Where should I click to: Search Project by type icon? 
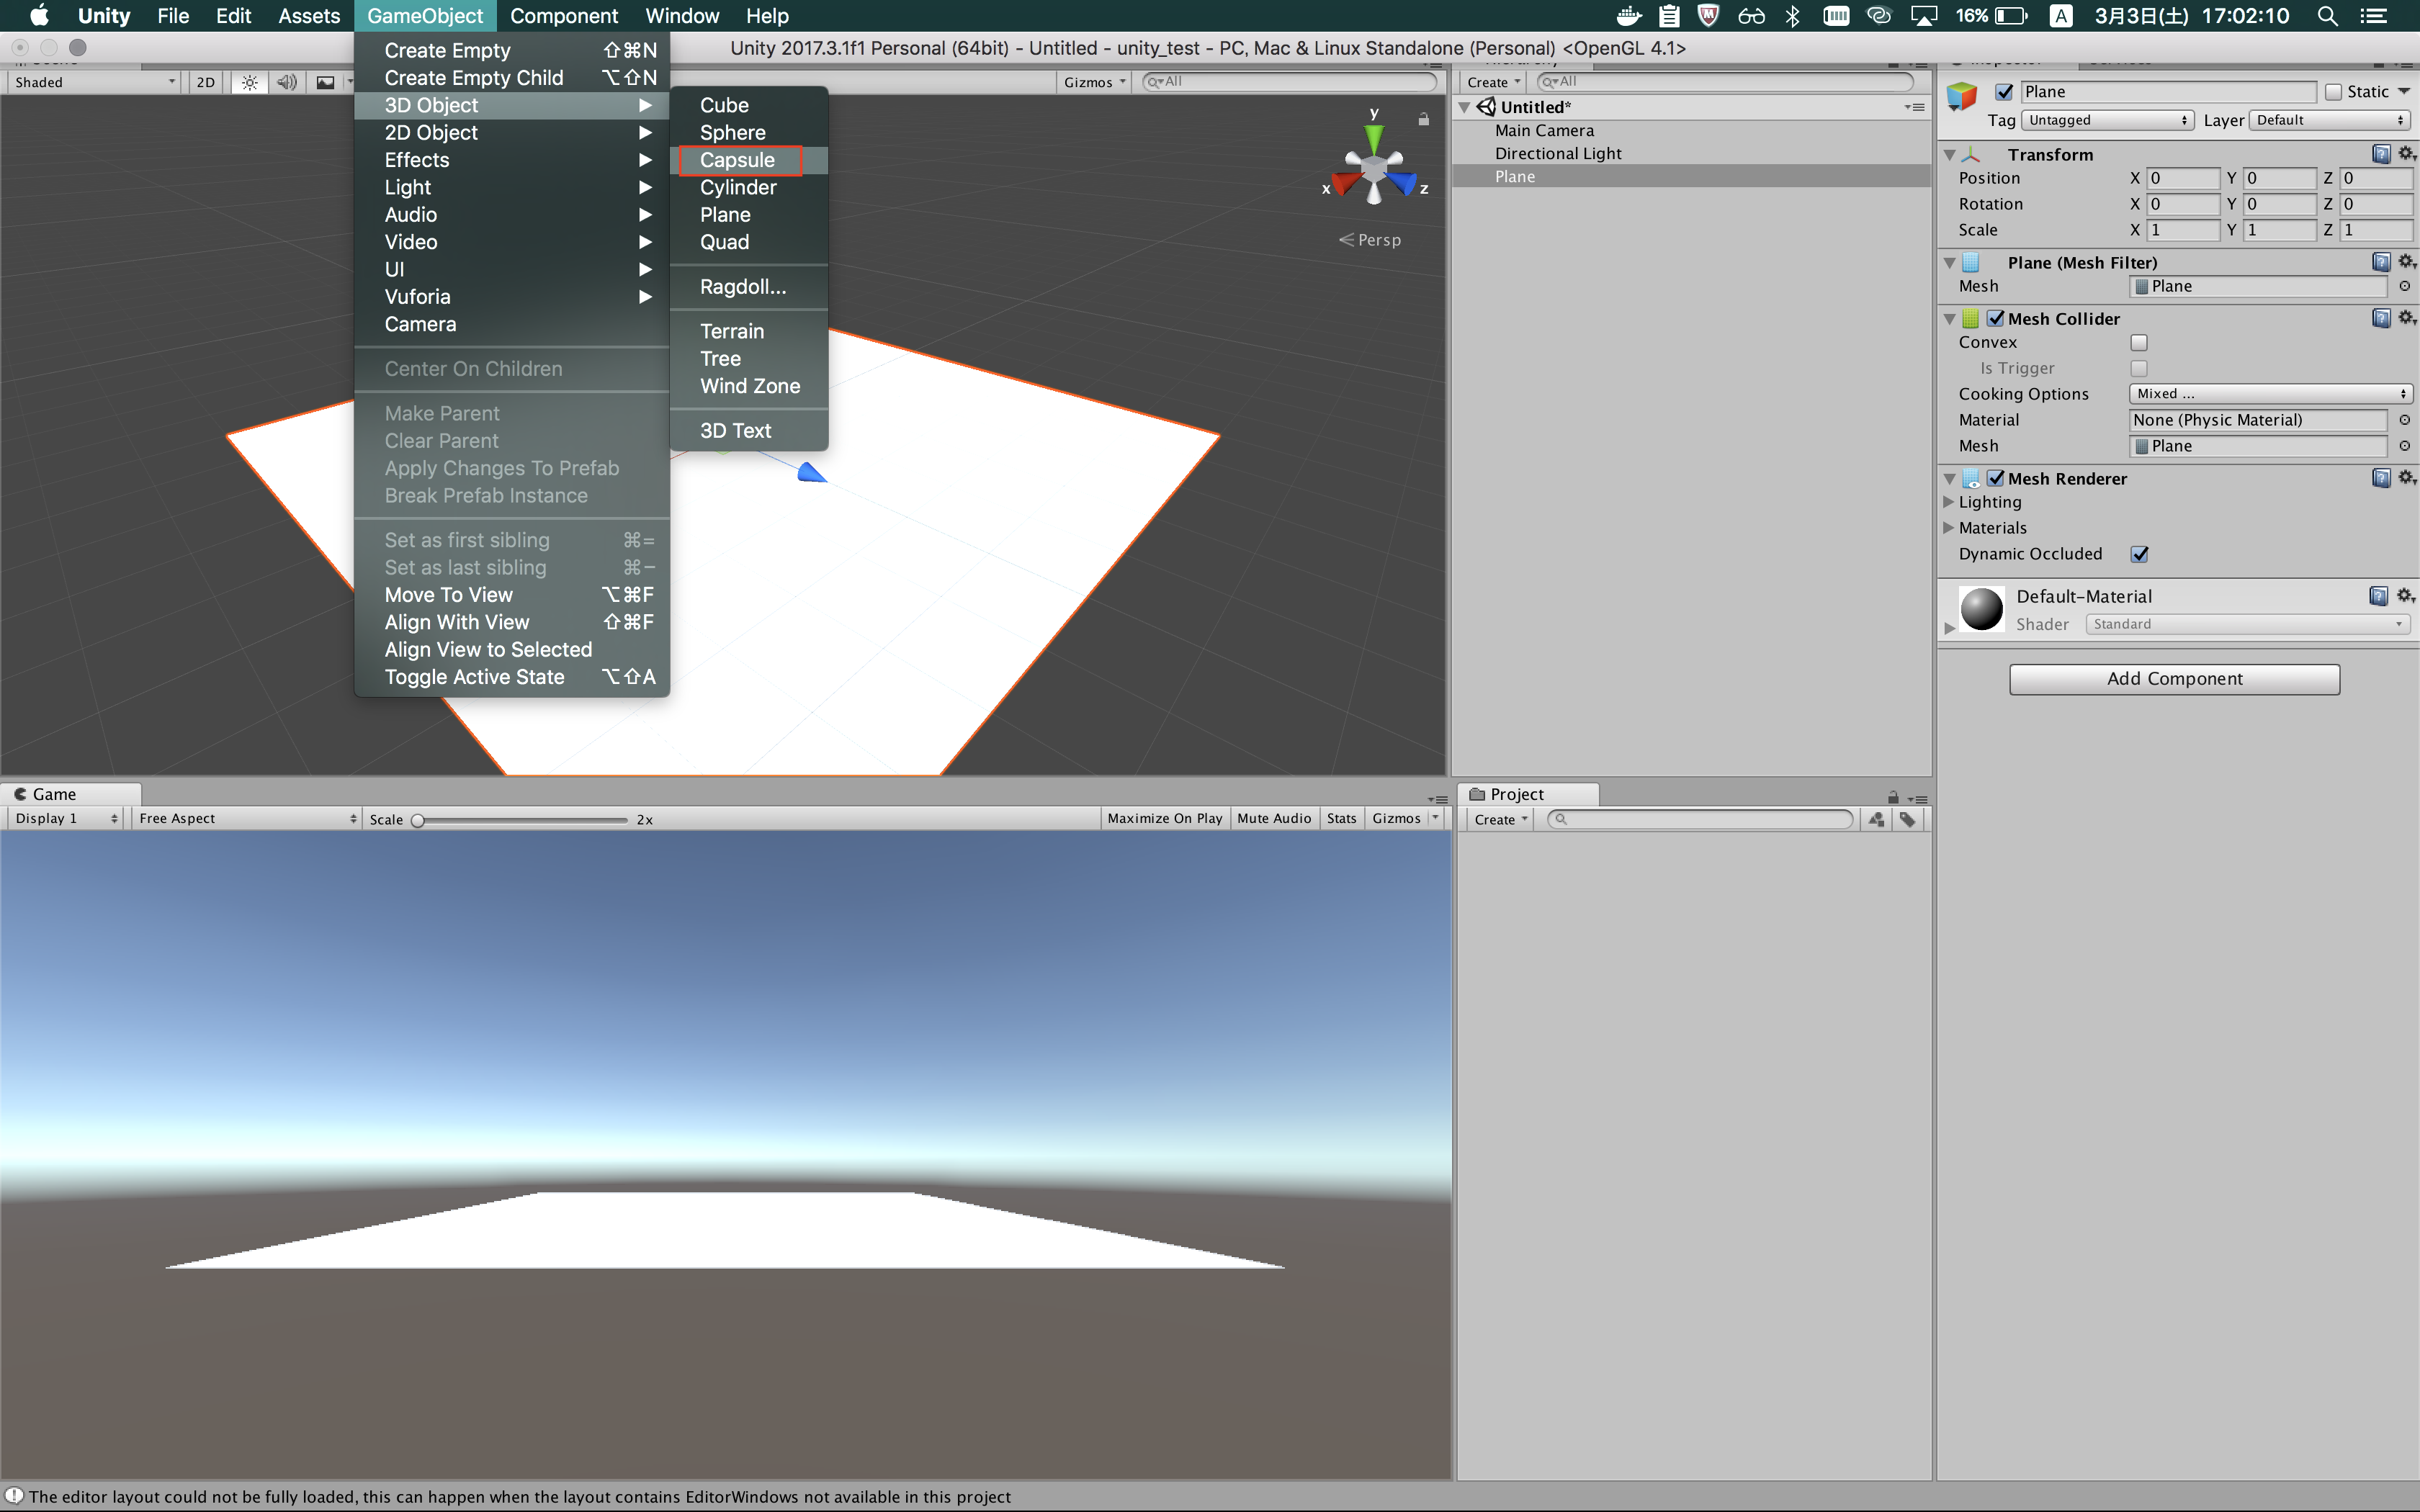point(1876,819)
